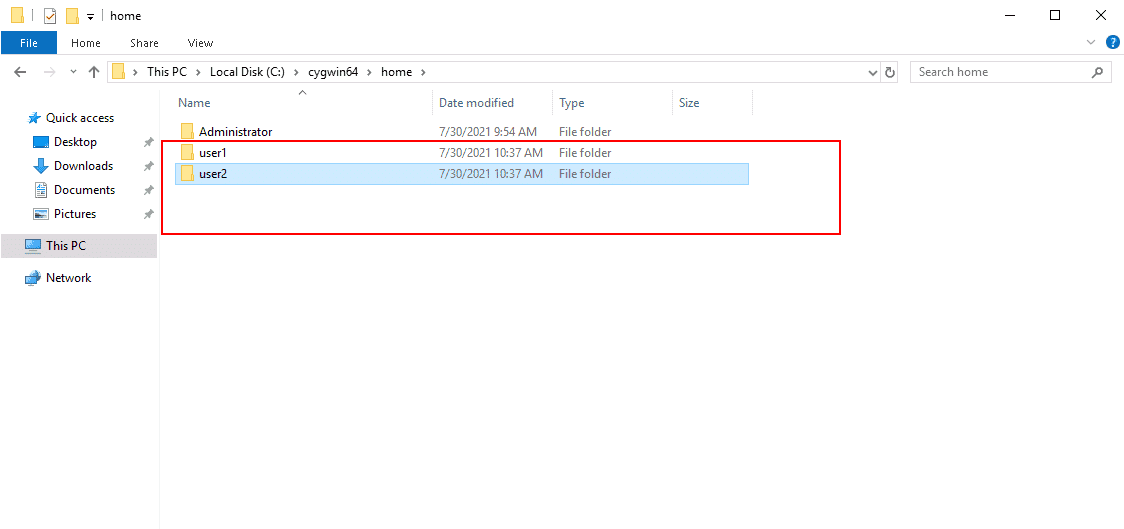Click the pin icon next to Downloads

pos(148,166)
